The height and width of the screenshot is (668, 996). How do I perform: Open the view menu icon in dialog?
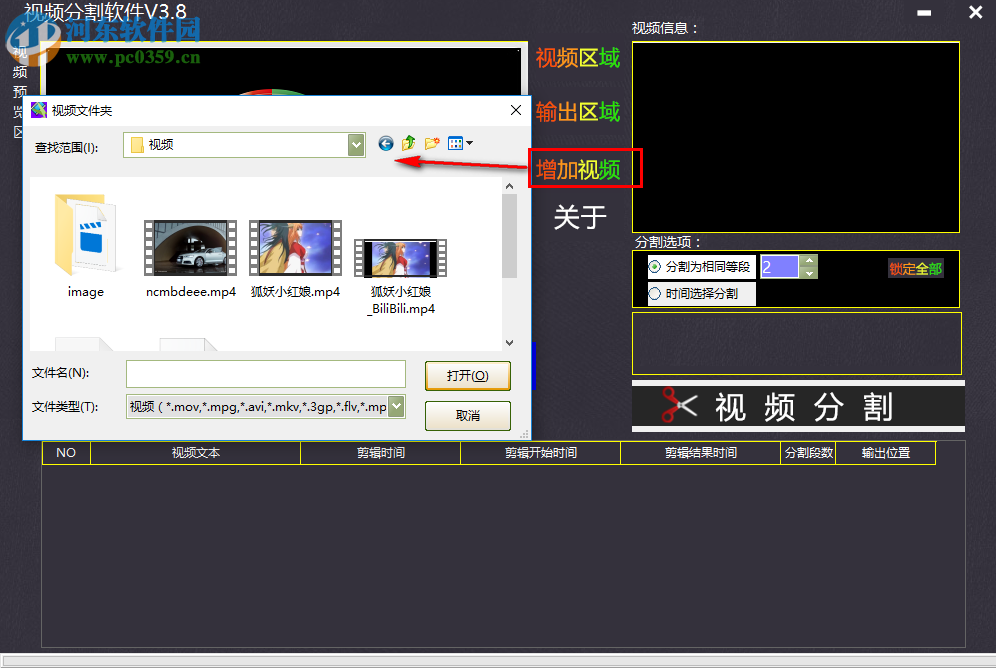[460, 144]
